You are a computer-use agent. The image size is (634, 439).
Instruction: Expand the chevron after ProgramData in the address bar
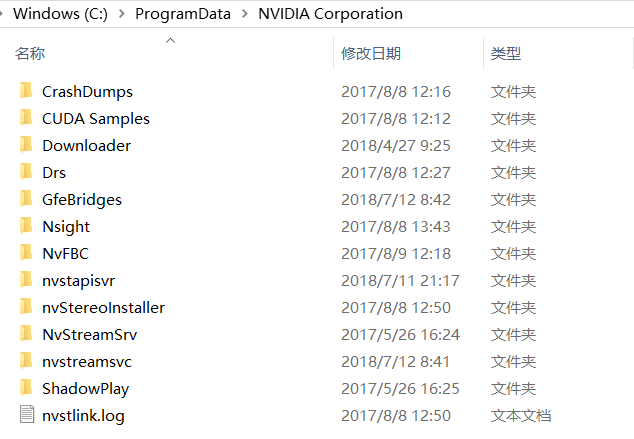coord(245,14)
